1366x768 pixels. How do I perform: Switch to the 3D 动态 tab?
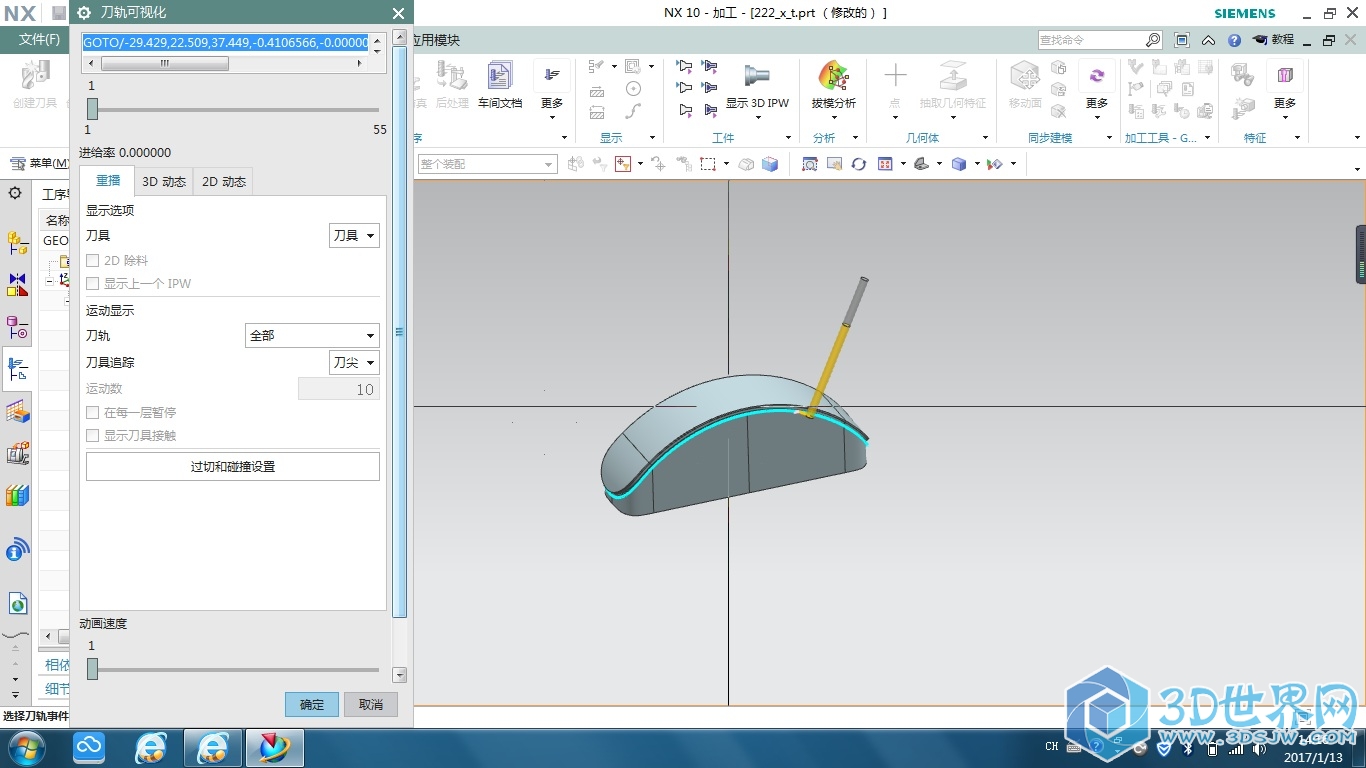[164, 182]
